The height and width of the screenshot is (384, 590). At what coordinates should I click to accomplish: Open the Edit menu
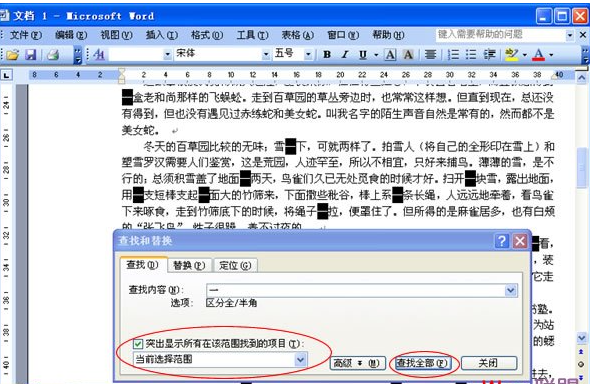[71, 35]
